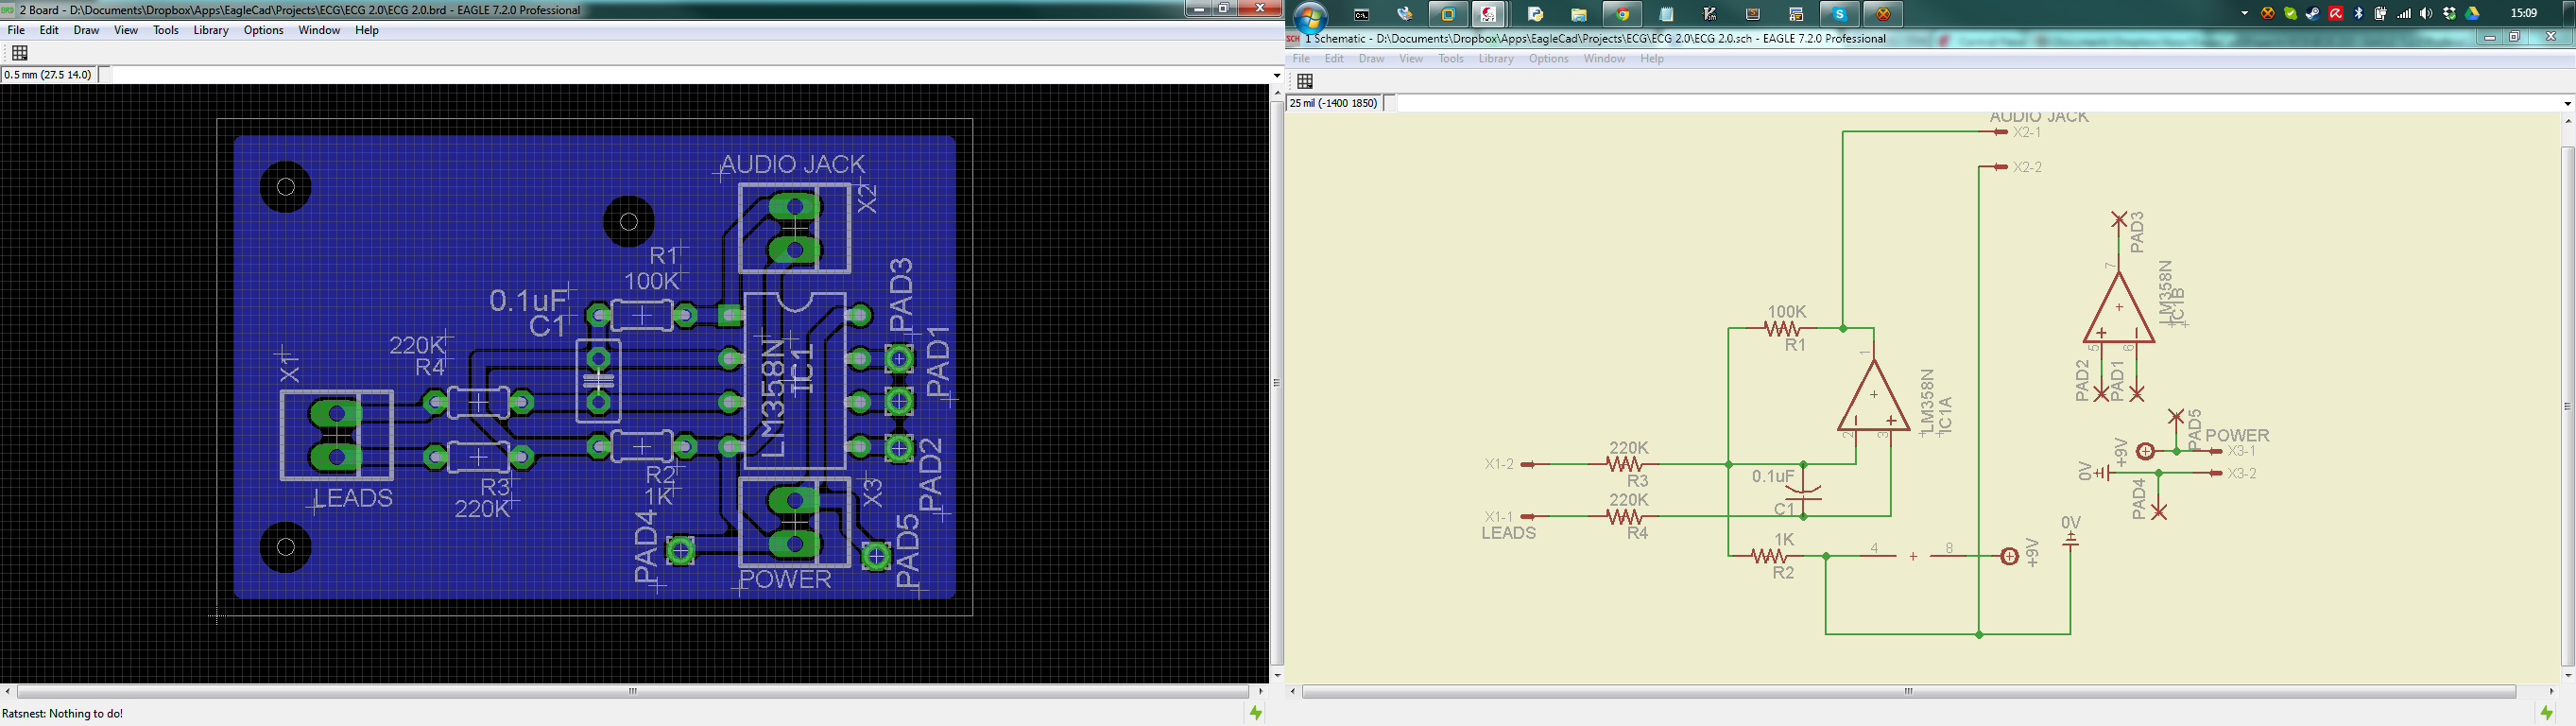Open Window menu in Board window
Screen dimensions: 2576x726
coord(319,30)
